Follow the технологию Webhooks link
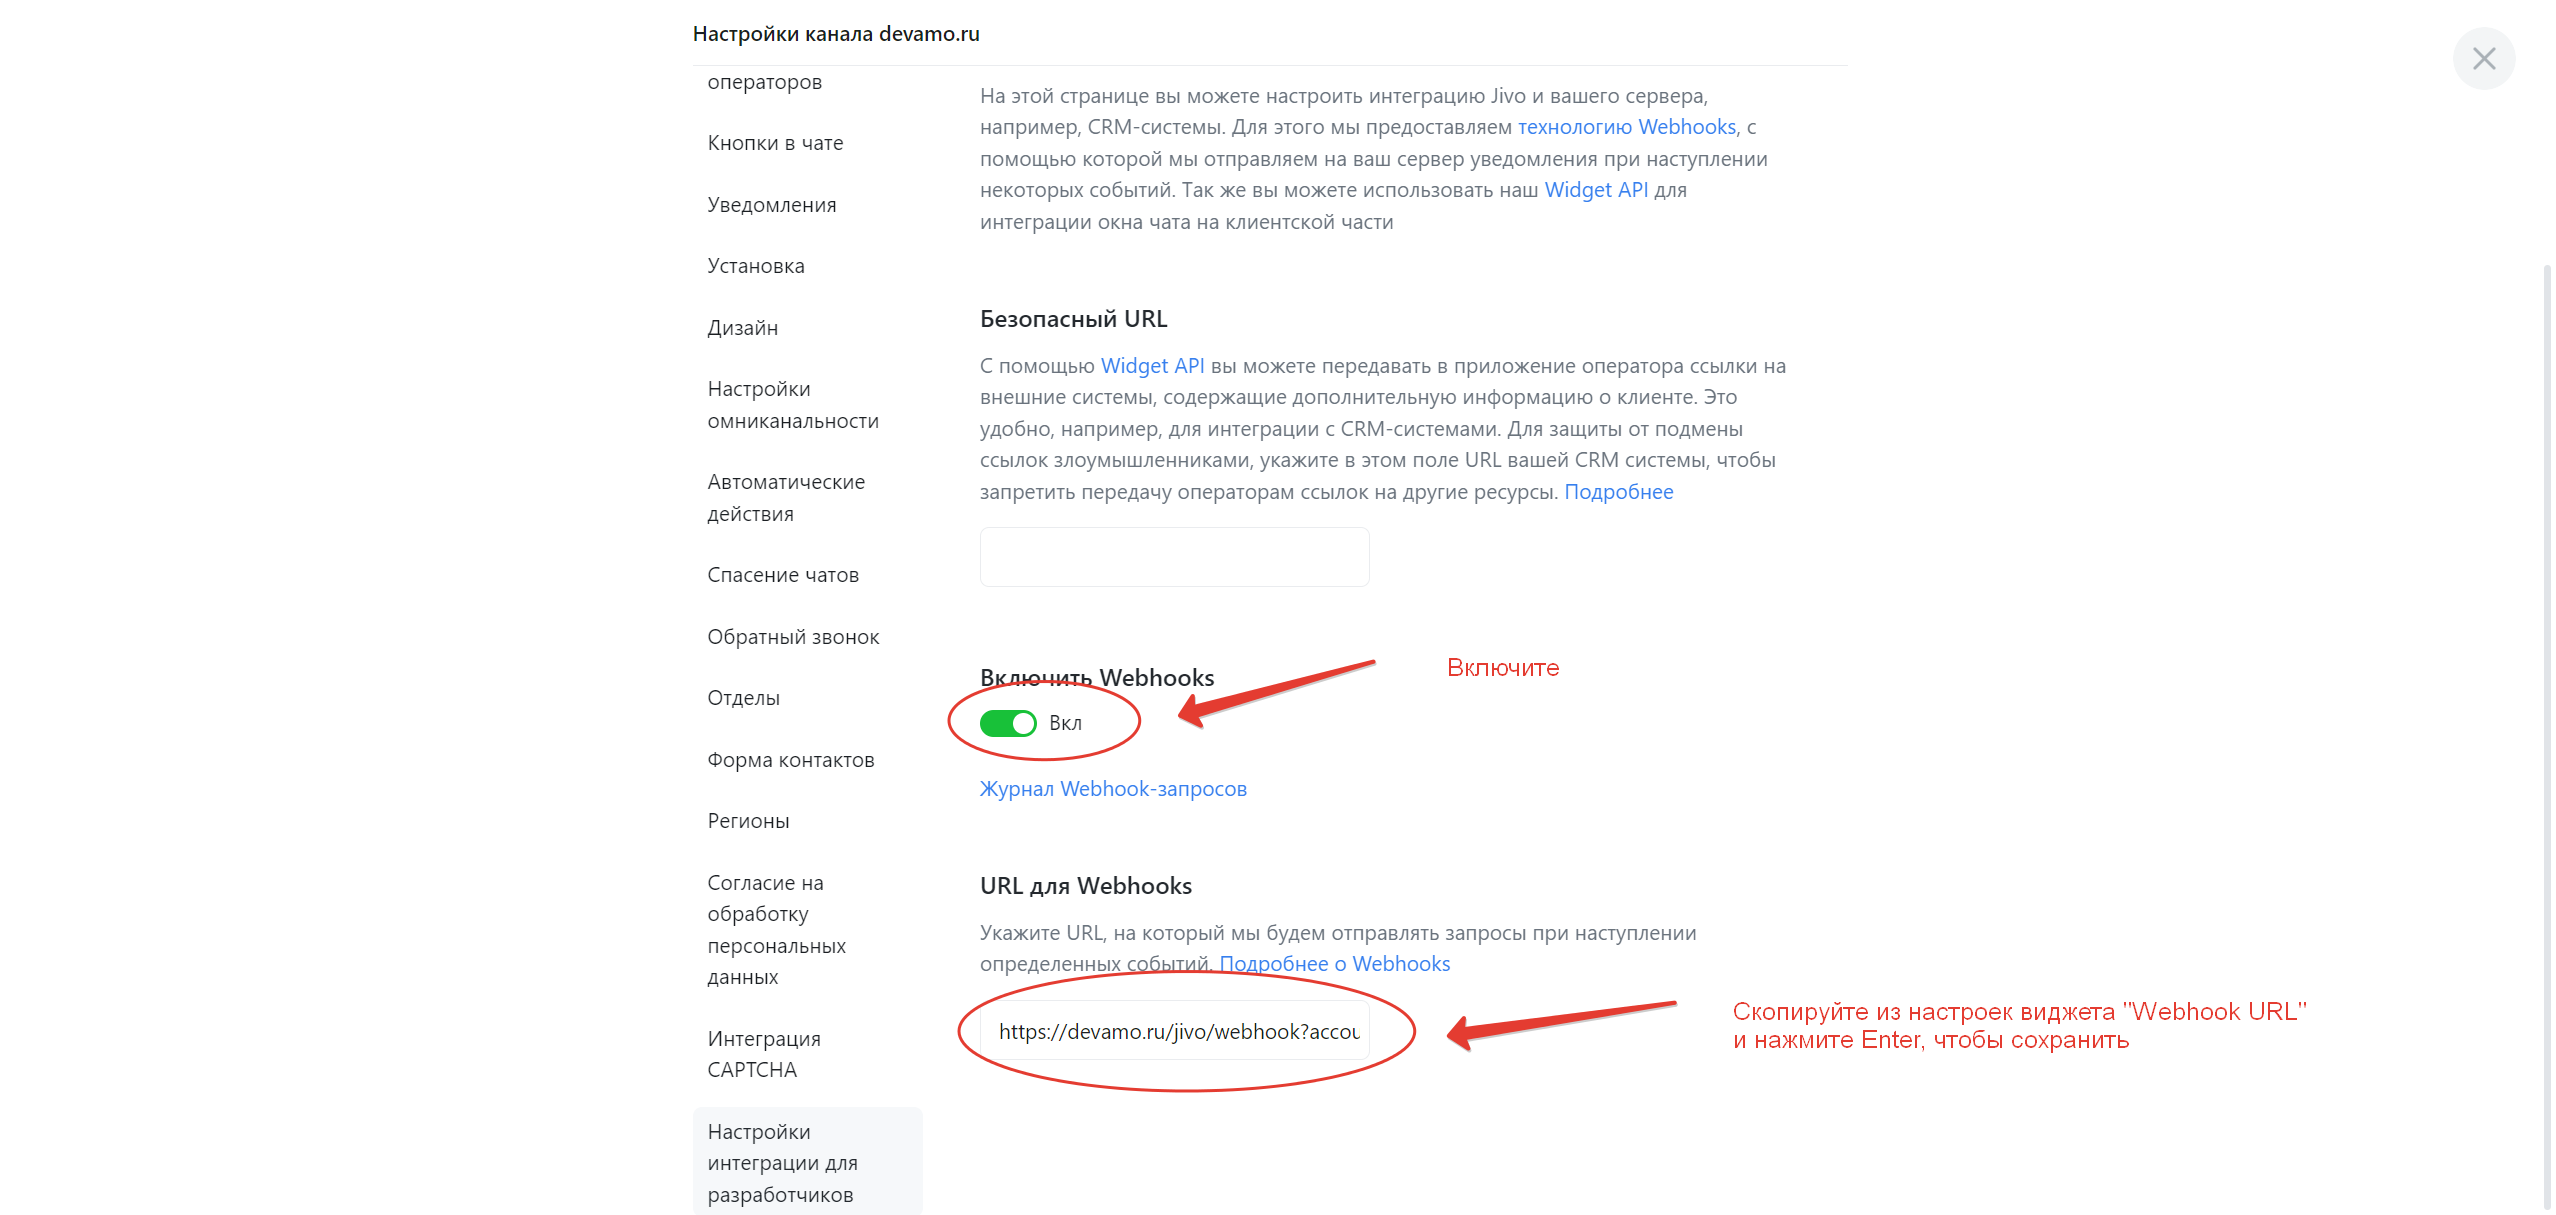 click(1625, 127)
